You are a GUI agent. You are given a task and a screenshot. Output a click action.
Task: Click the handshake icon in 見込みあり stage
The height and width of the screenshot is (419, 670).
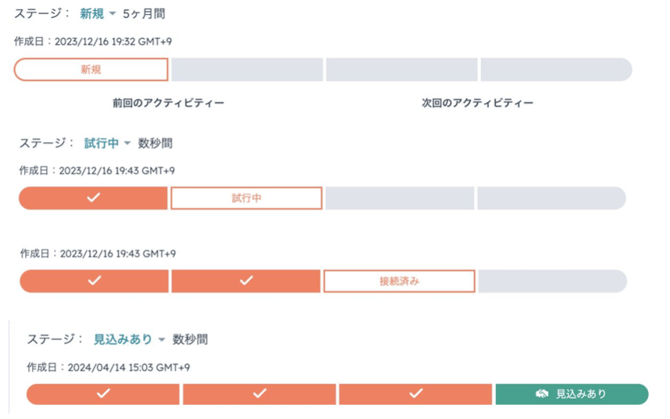click(x=542, y=393)
